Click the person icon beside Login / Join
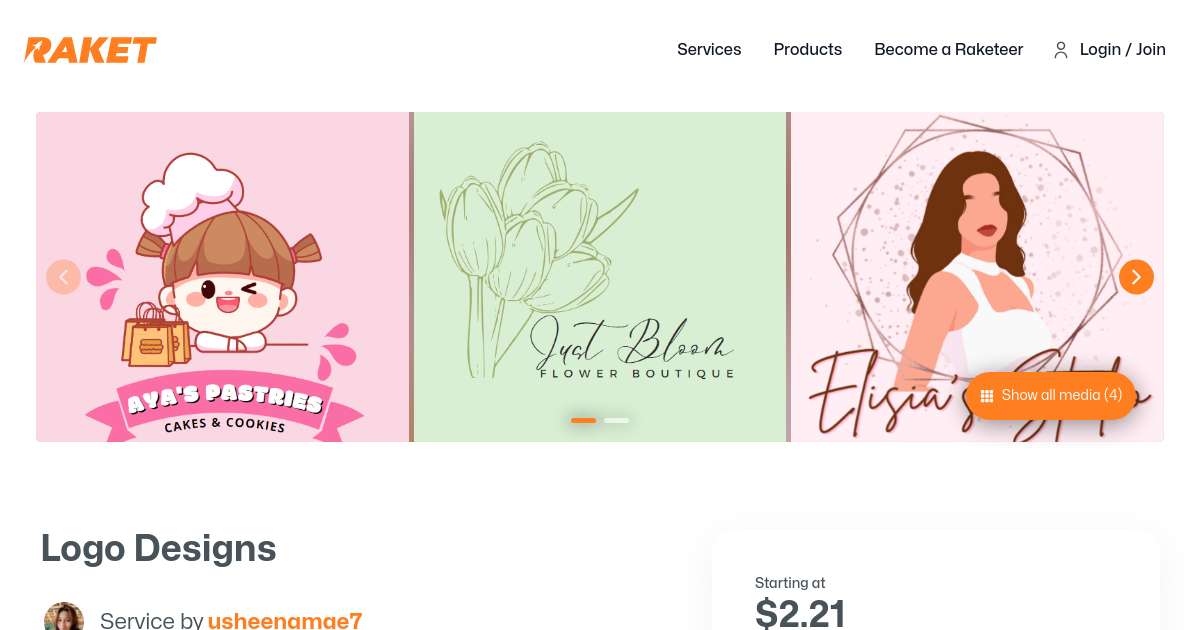The image size is (1200, 630). [1061, 50]
